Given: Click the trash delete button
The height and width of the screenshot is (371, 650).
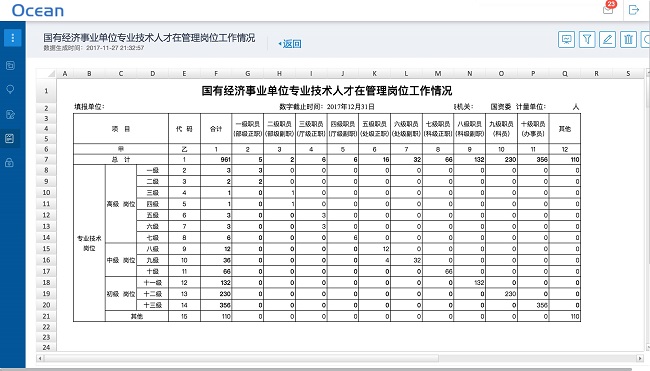Looking at the screenshot, I should pyautogui.click(x=628, y=39).
